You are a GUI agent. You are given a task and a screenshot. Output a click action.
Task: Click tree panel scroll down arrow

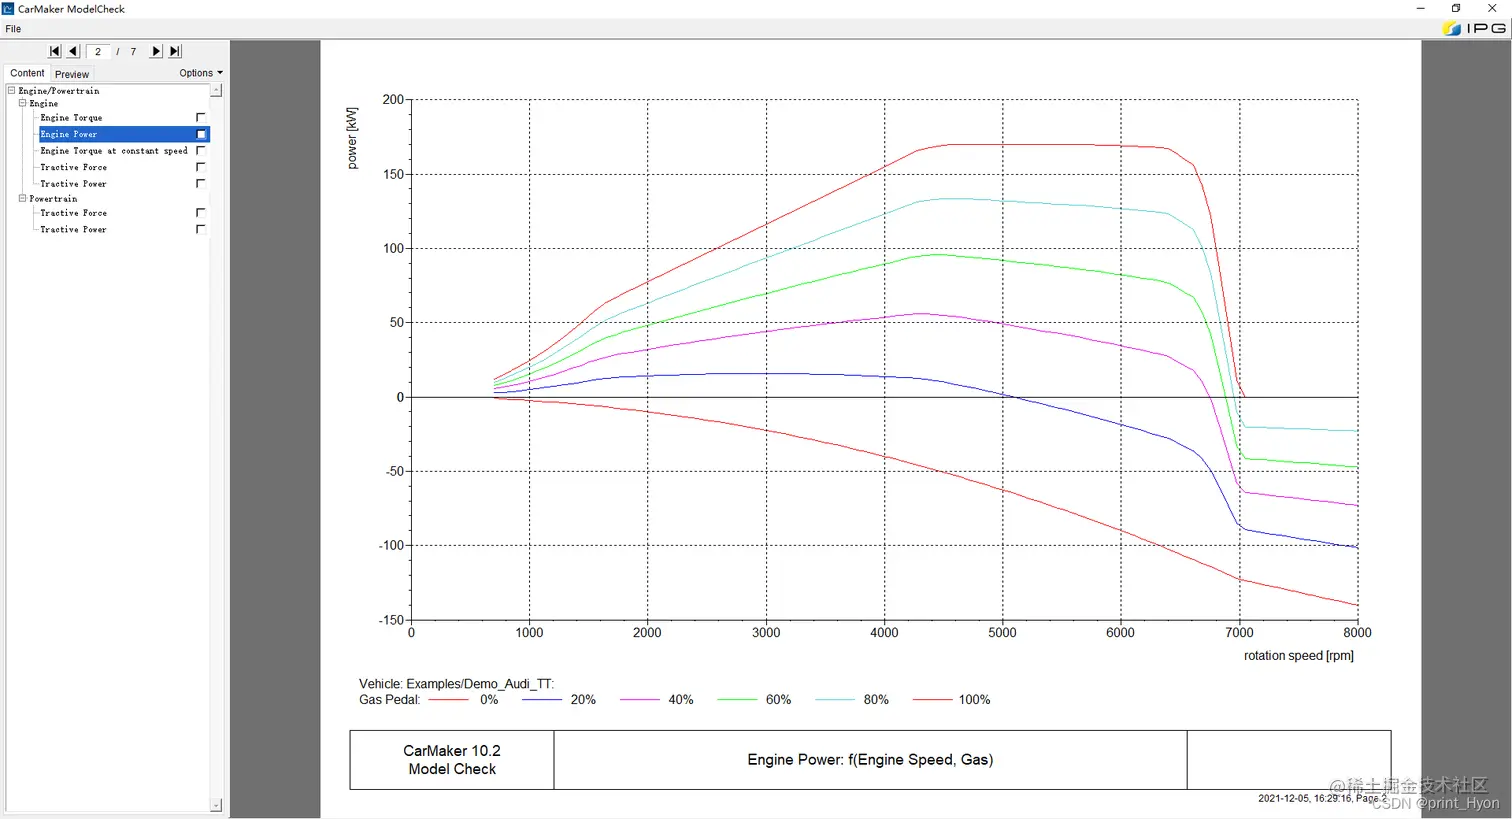(x=216, y=805)
